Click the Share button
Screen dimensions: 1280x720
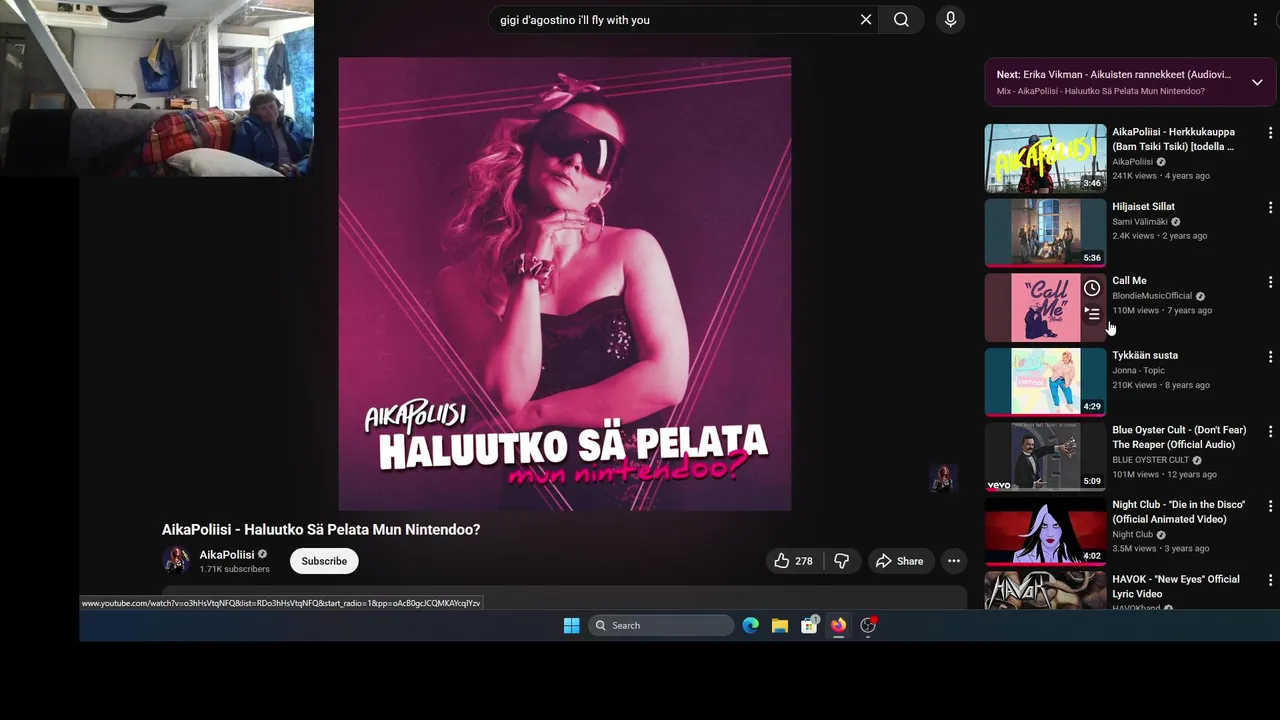(x=900, y=561)
